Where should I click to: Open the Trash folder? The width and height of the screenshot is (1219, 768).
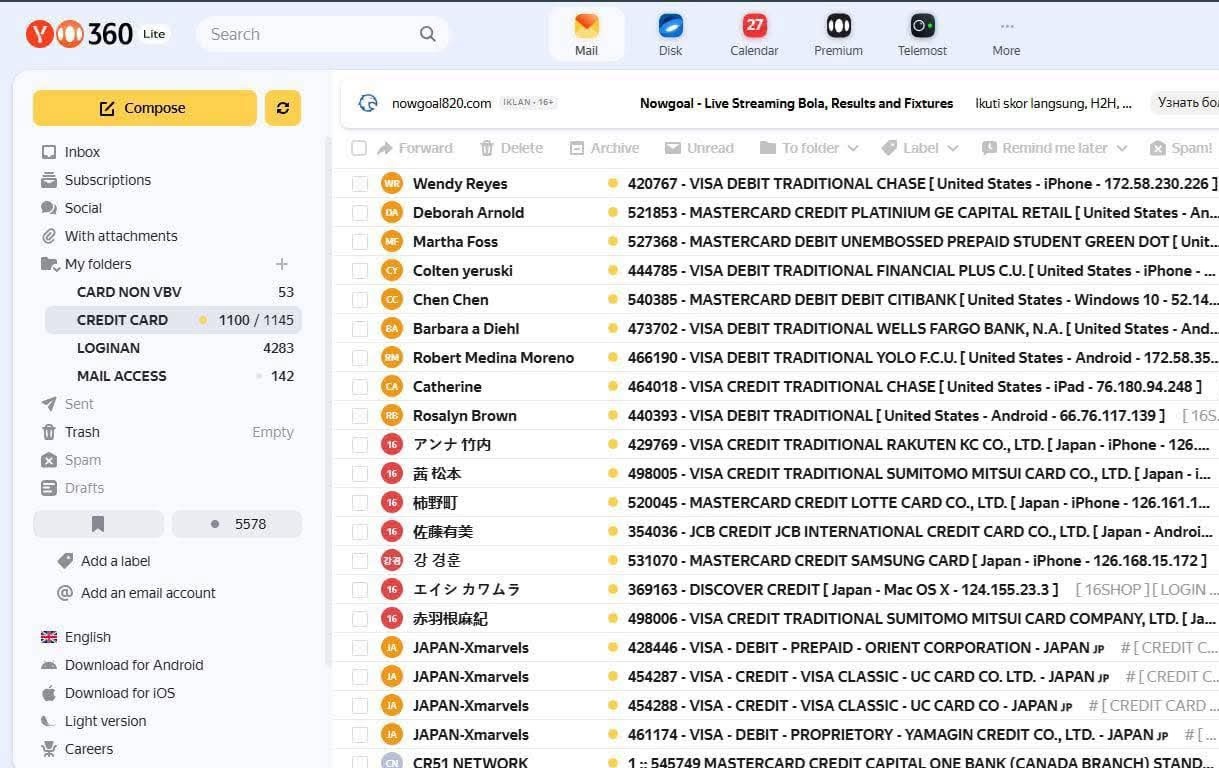pyautogui.click(x=82, y=432)
